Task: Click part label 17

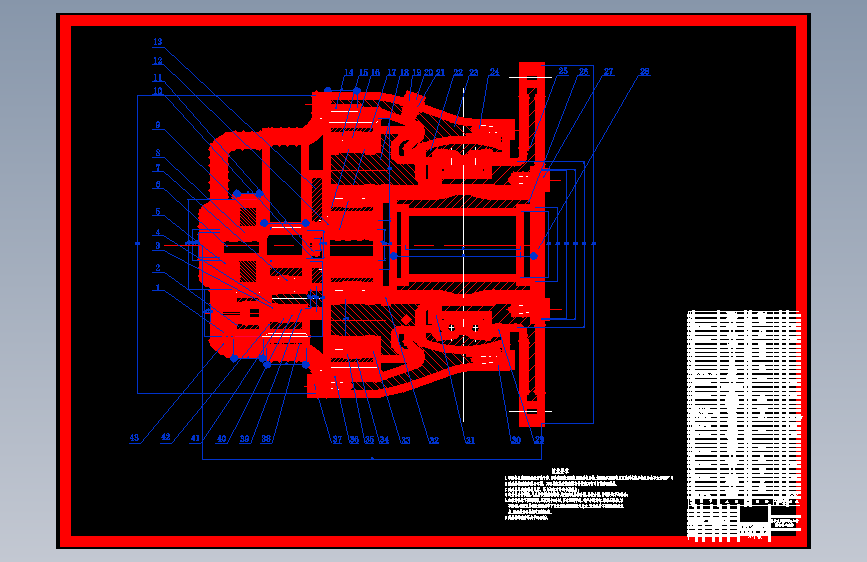Action: [x=391, y=72]
